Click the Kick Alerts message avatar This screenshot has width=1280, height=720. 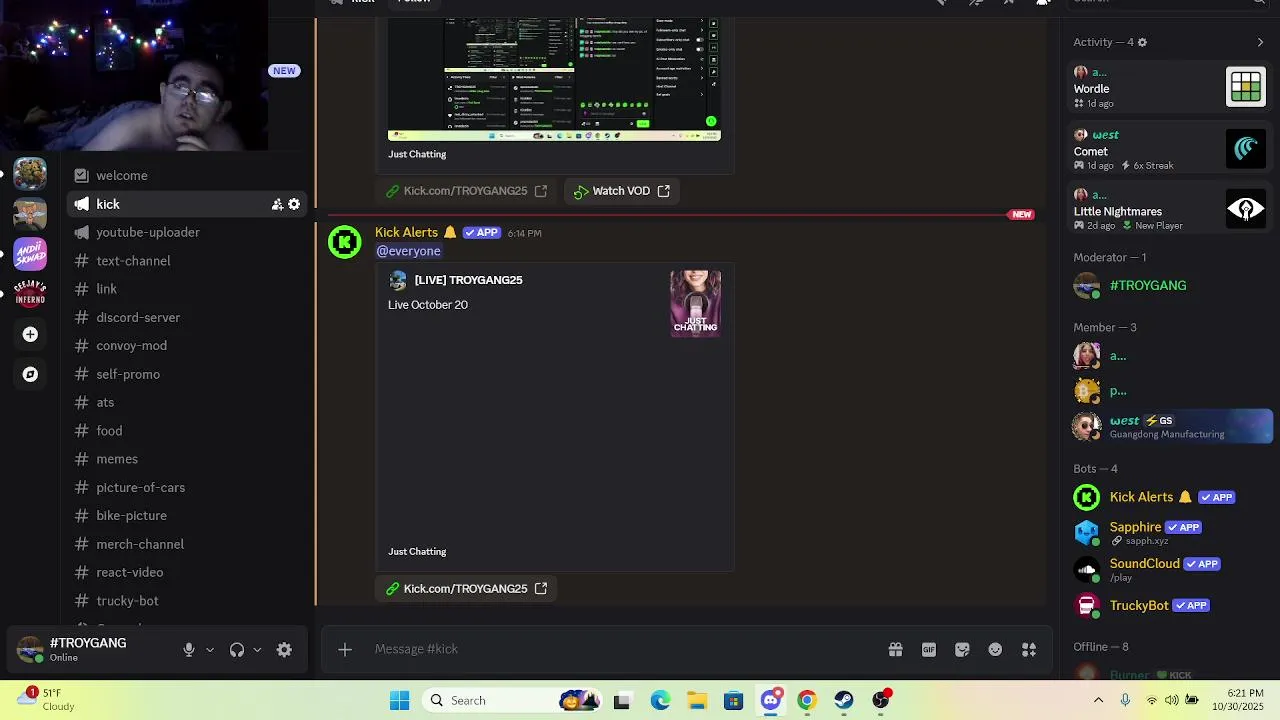coord(345,242)
